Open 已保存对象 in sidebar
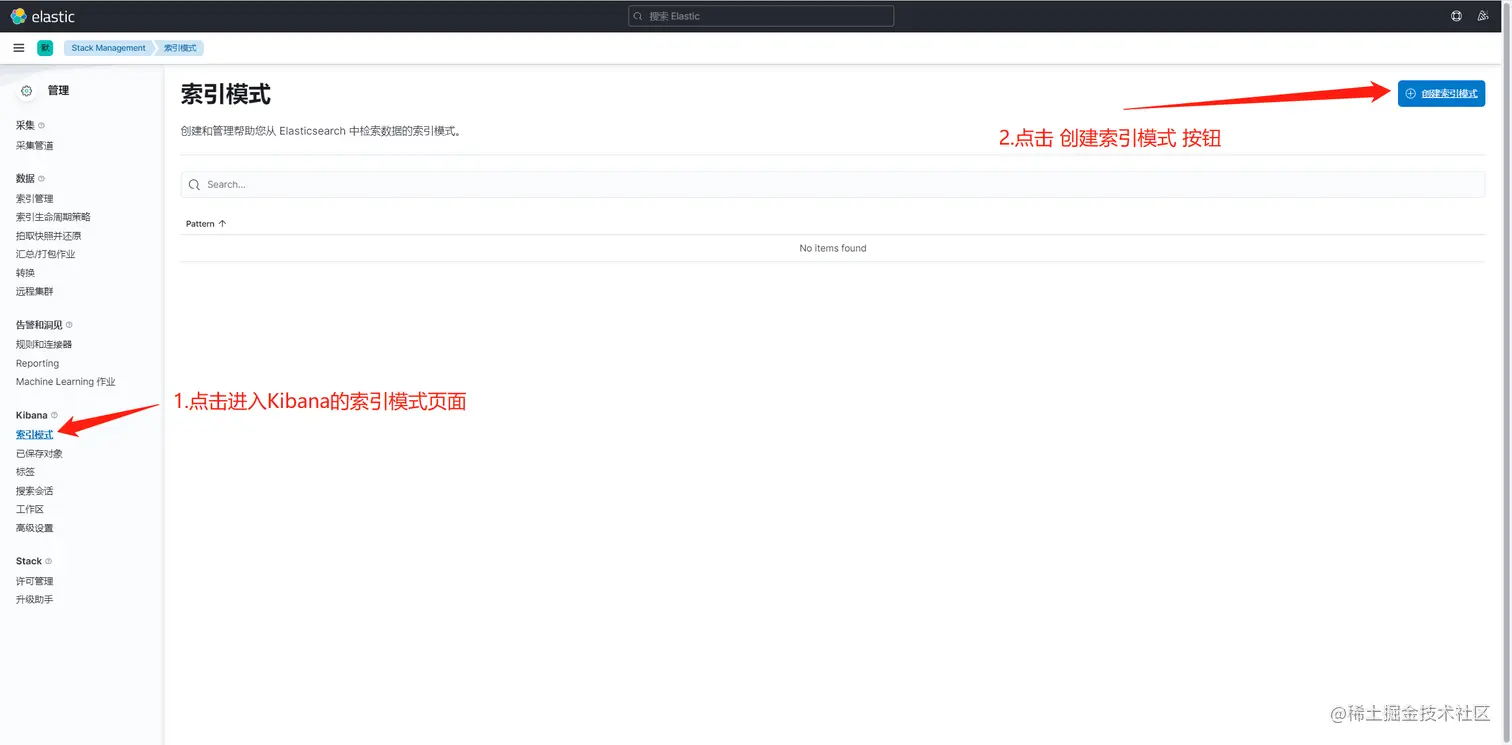Viewport: 1512px width, 745px height. (x=39, y=454)
